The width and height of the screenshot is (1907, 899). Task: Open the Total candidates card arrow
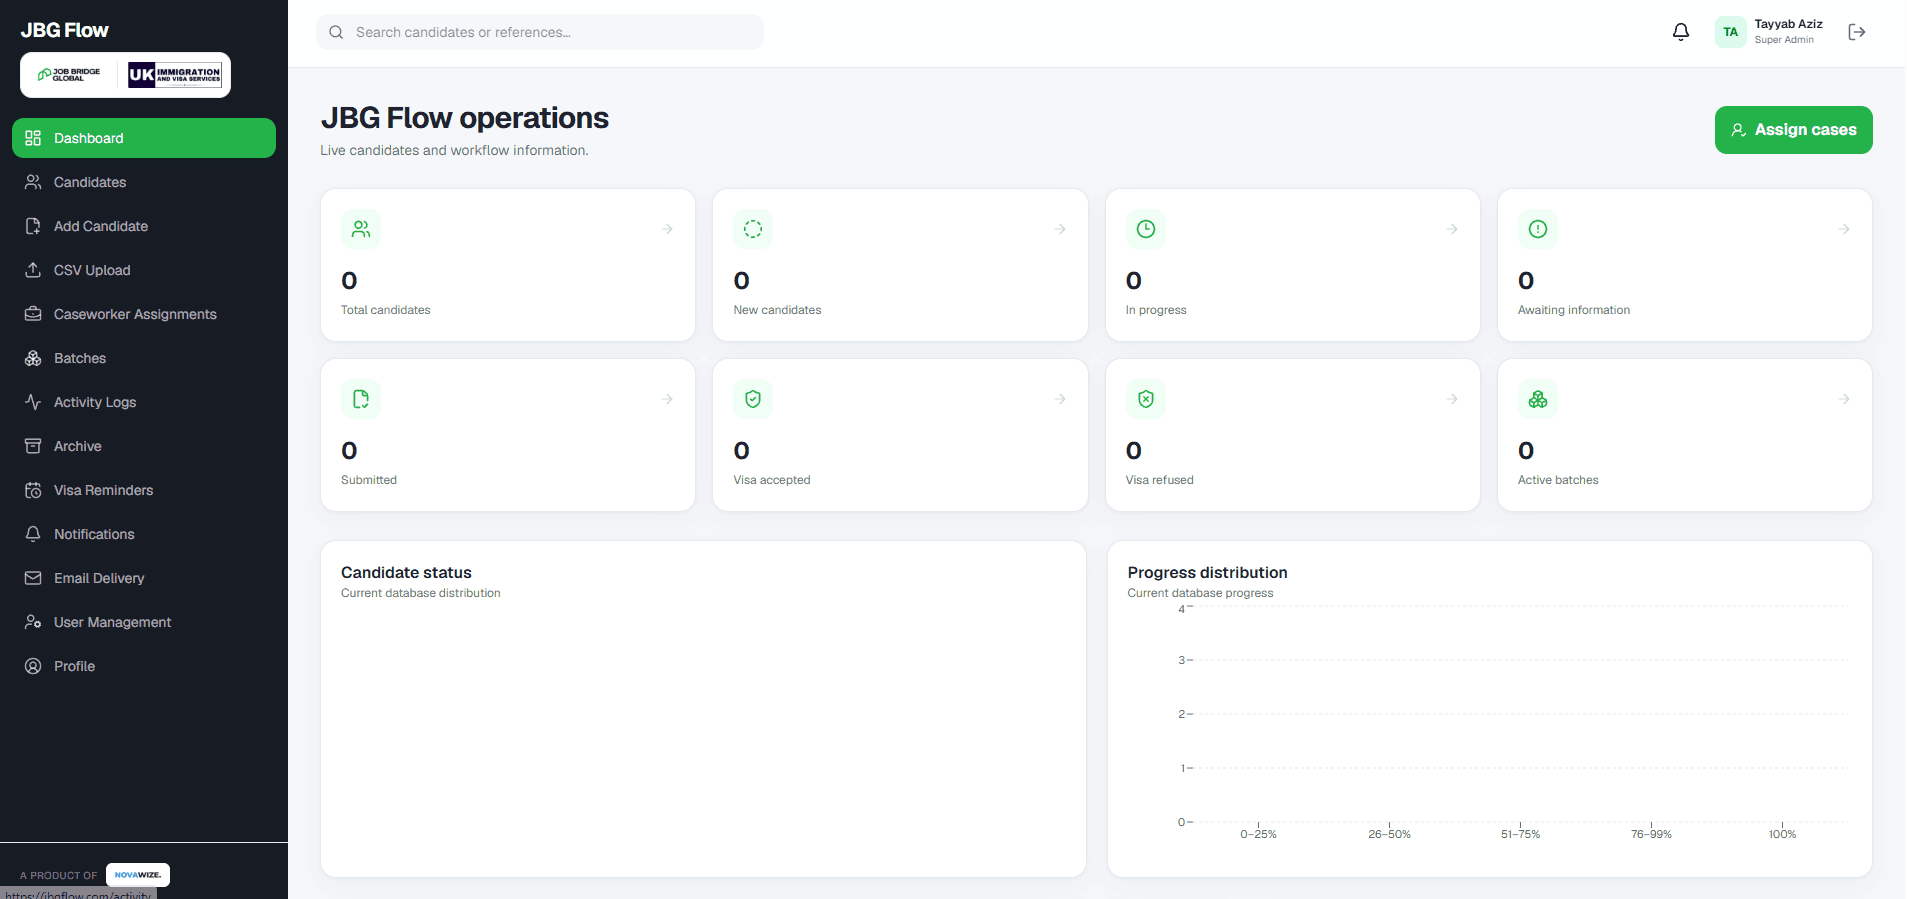667,229
